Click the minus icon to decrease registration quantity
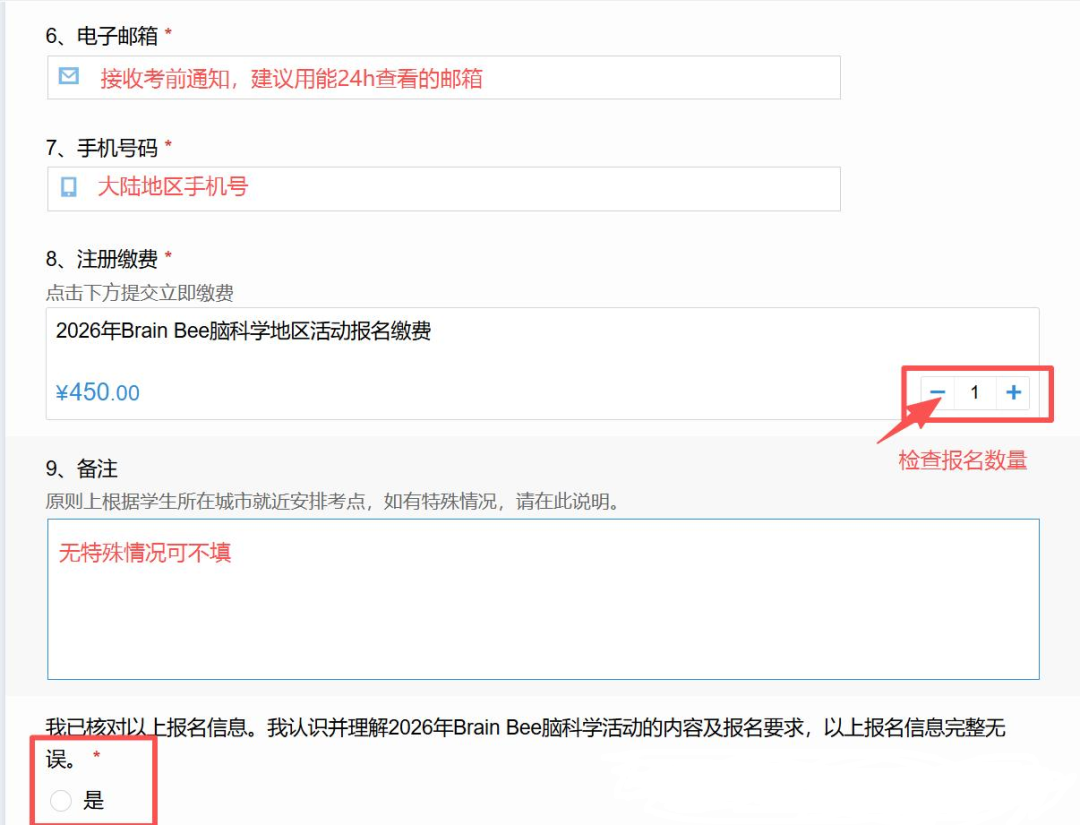Screen dimensions: 1080x825 tap(936, 393)
